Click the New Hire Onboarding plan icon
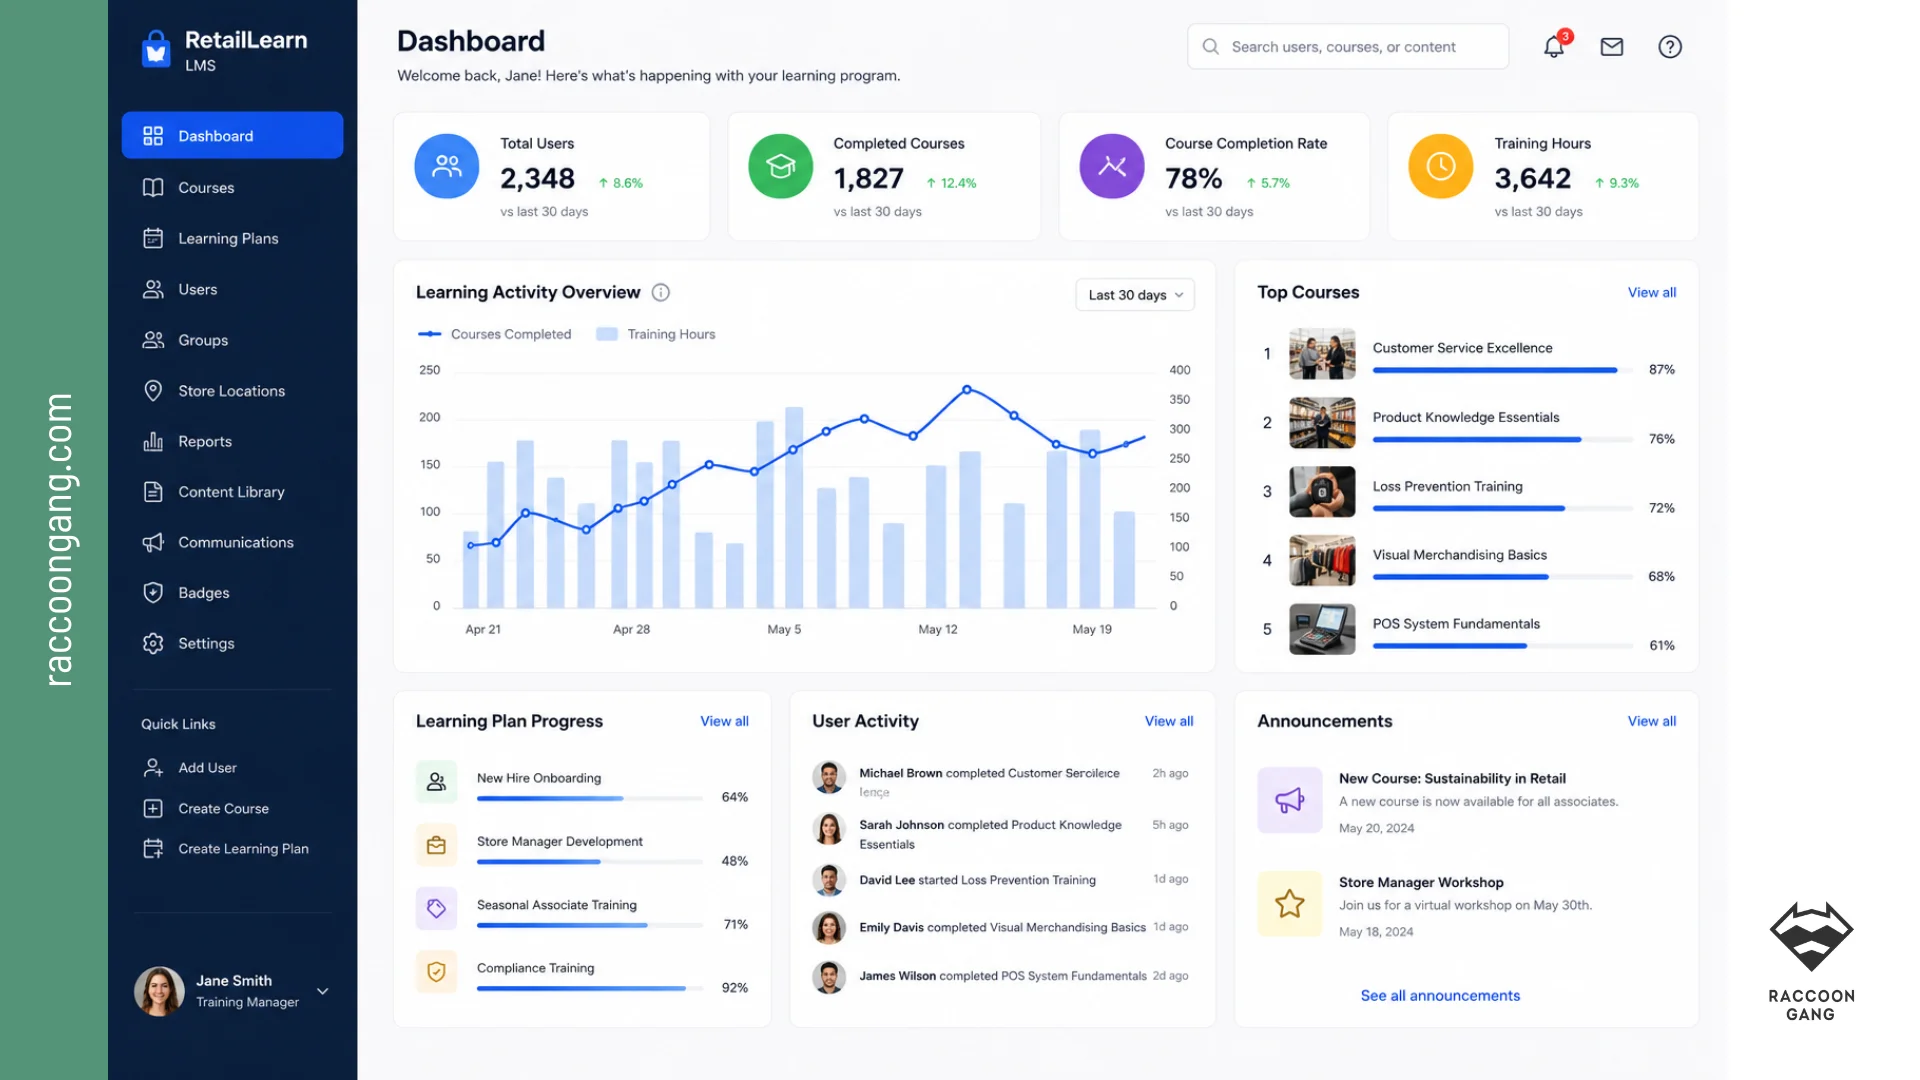The width and height of the screenshot is (1920, 1080). 437,782
